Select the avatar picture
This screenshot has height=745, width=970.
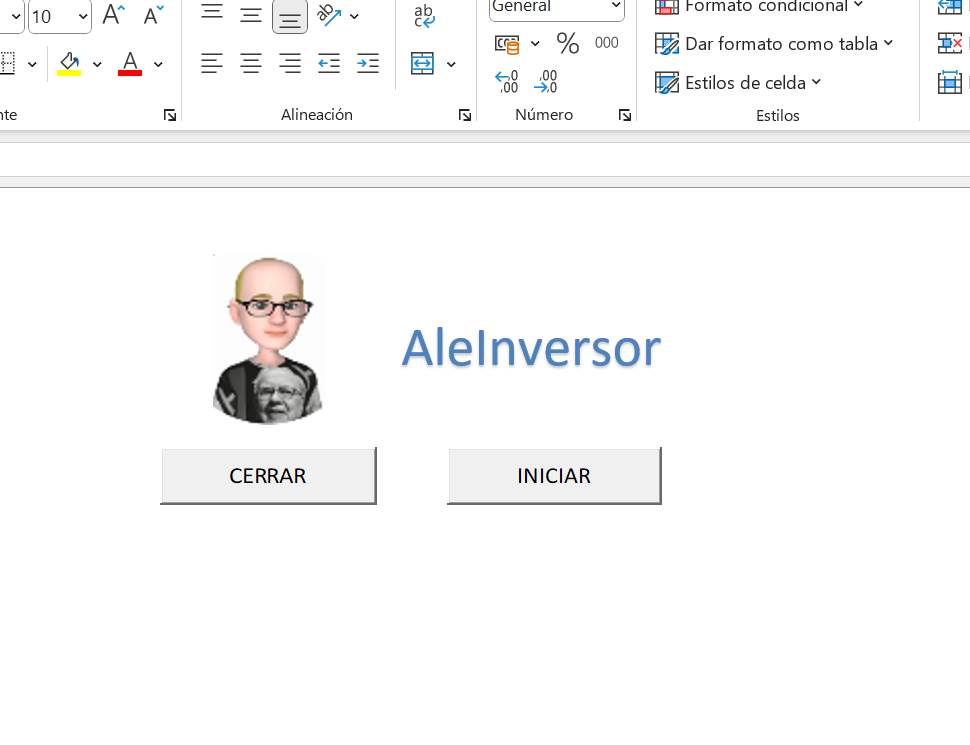[x=268, y=340]
